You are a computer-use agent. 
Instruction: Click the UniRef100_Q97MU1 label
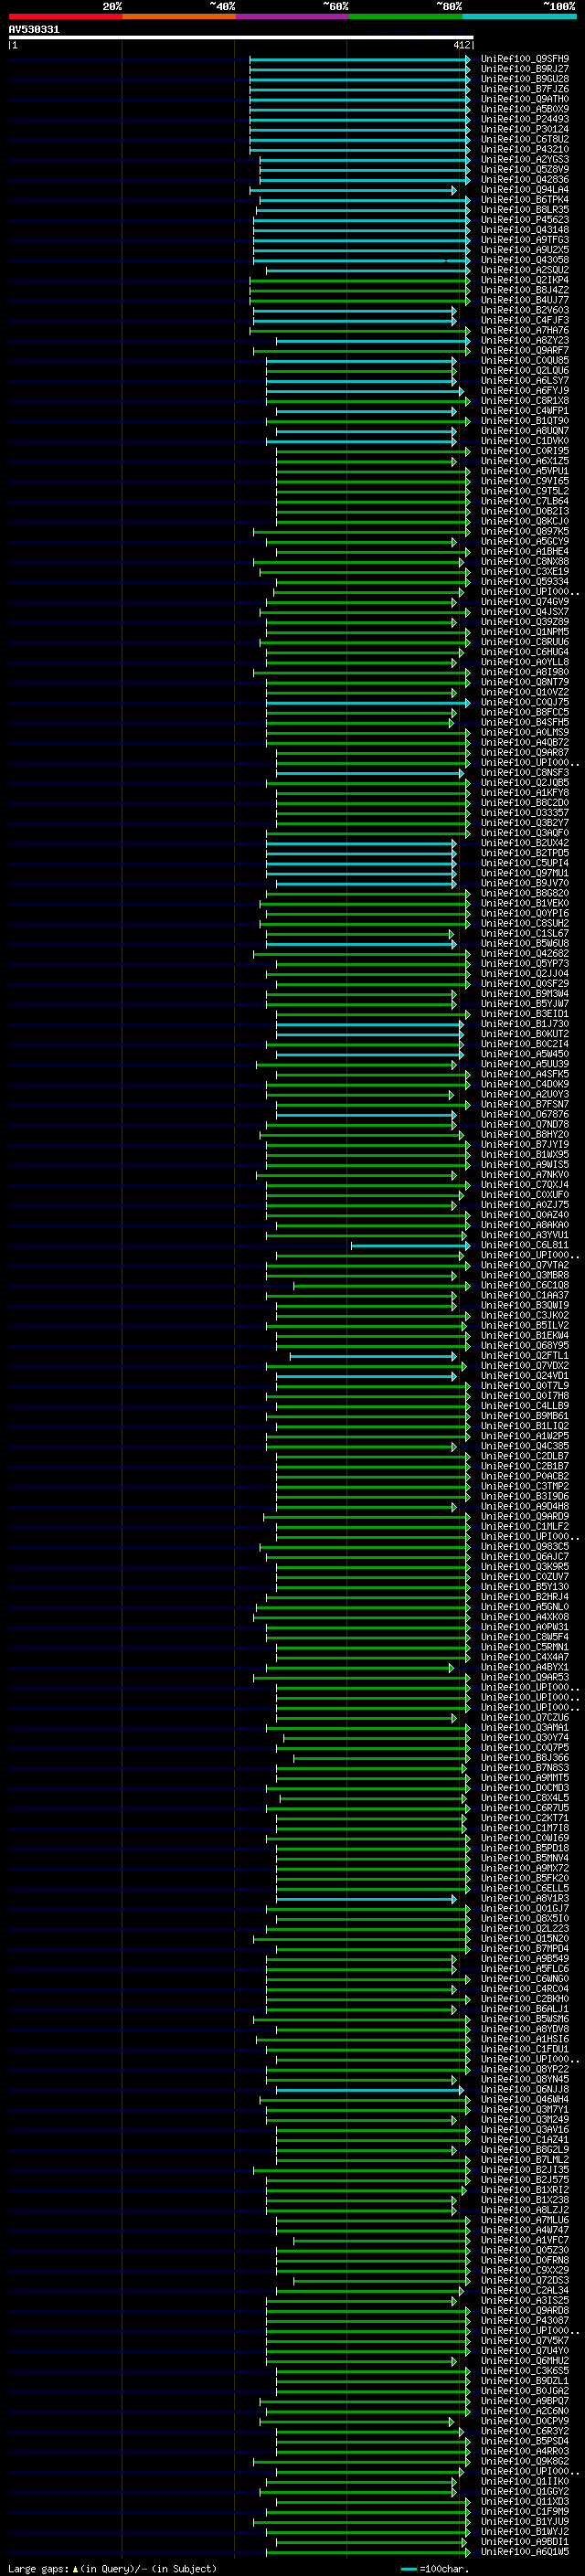click(x=524, y=873)
